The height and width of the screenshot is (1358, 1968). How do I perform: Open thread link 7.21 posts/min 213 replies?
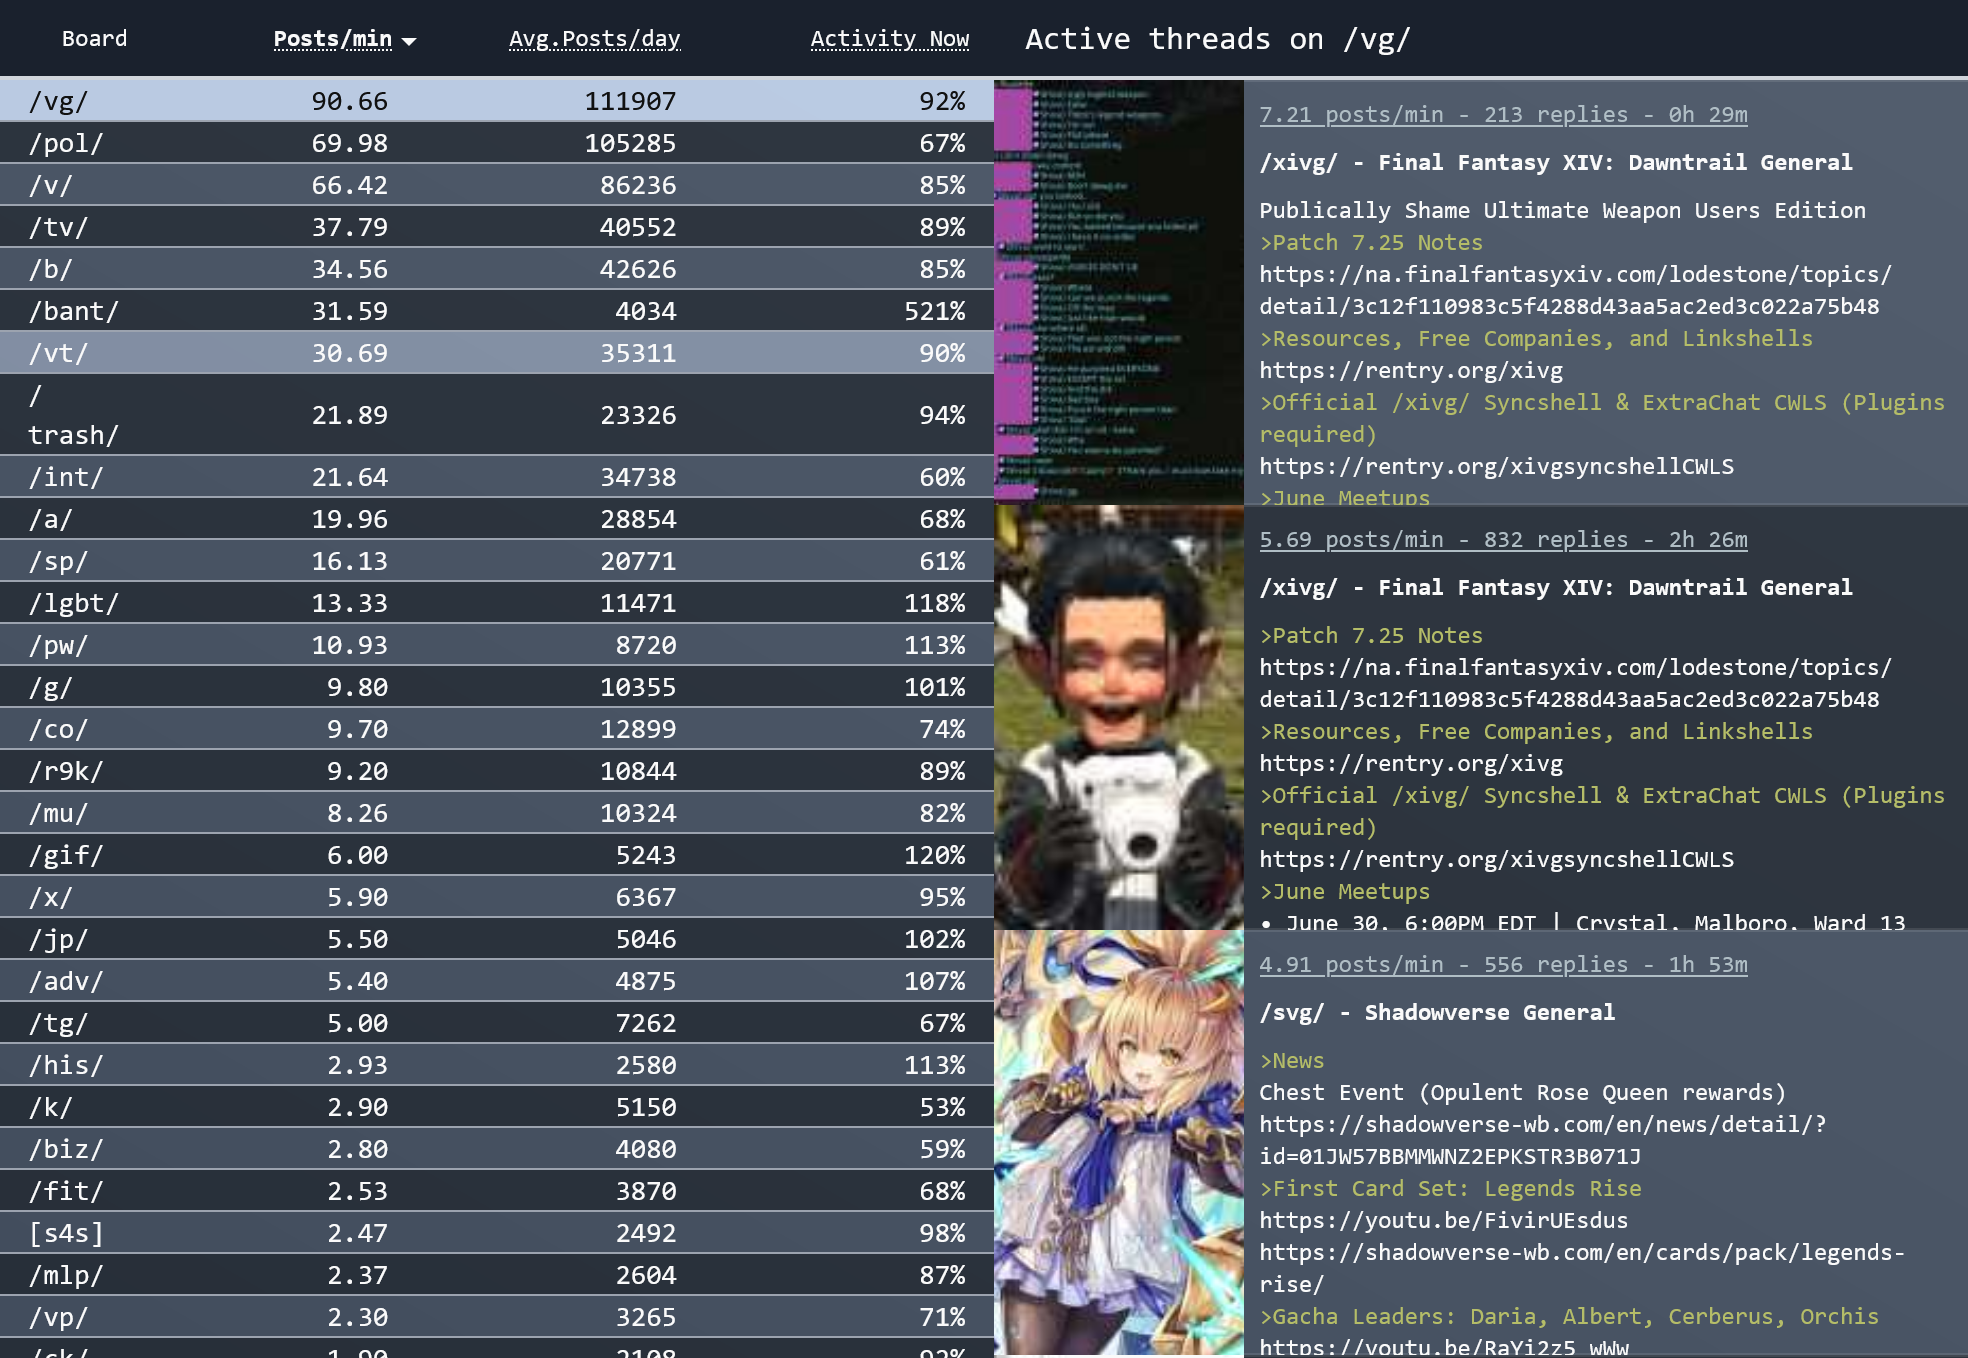coord(1503,115)
